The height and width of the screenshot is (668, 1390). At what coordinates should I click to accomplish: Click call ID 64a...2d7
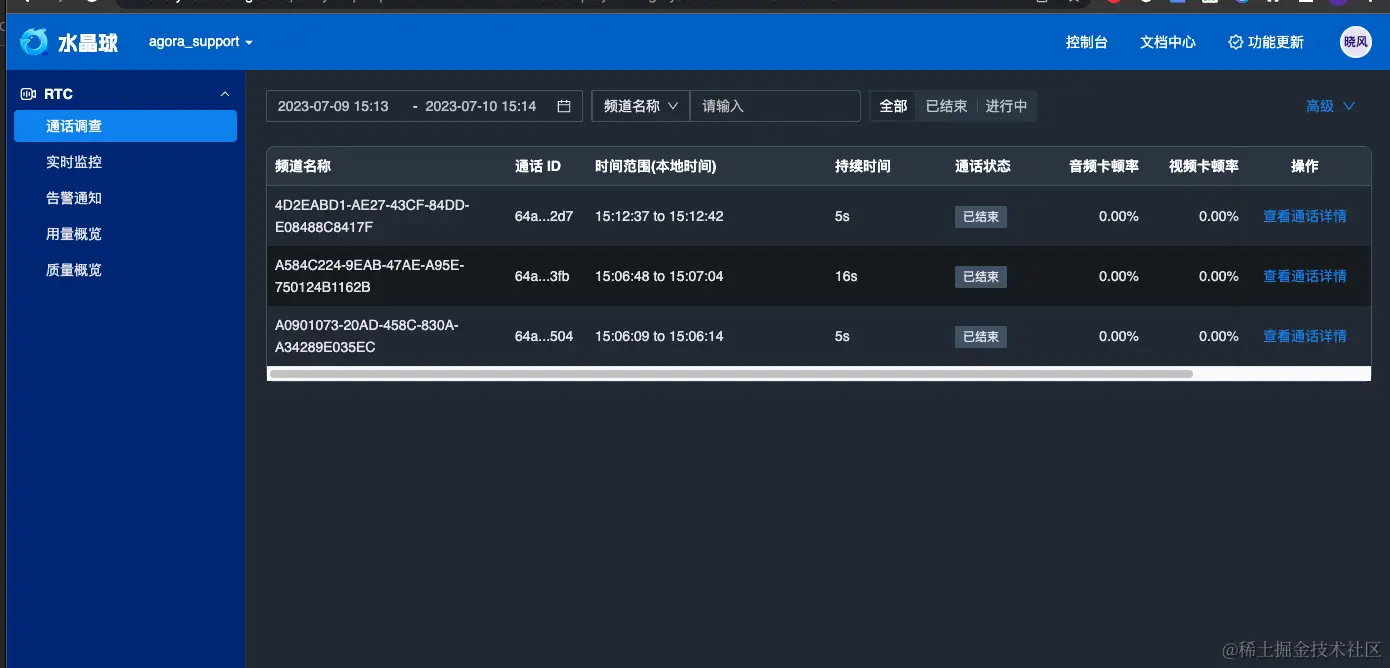544,216
